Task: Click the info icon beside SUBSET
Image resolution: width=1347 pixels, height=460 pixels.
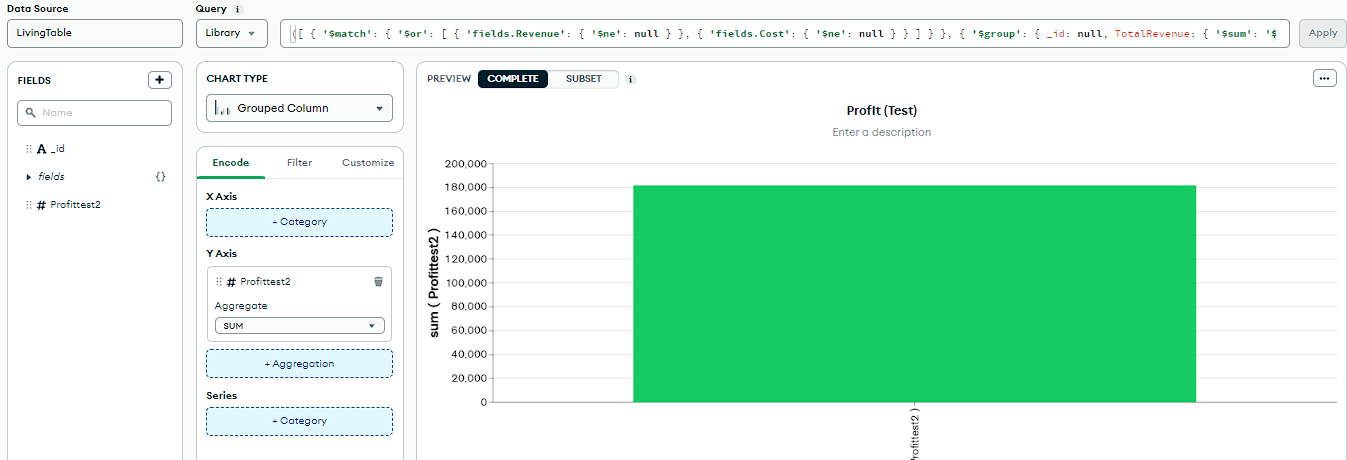Action: click(631, 79)
